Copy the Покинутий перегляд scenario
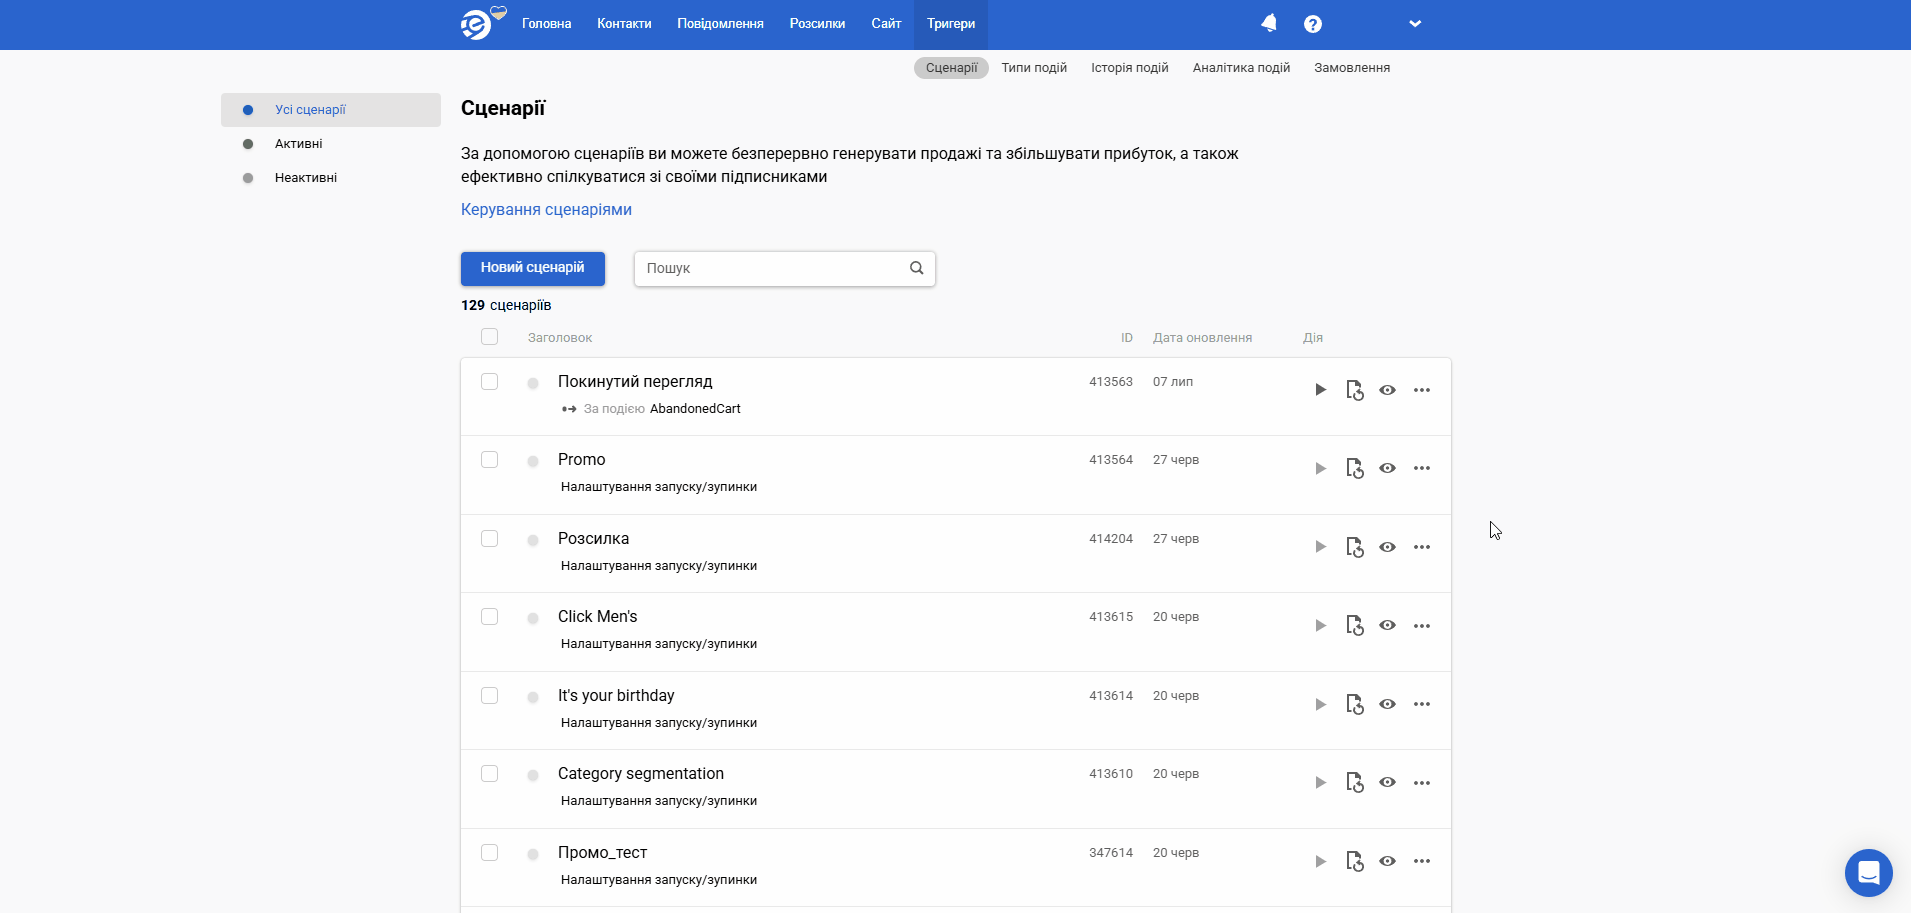The image size is (1911, 913). [1355, 390]
